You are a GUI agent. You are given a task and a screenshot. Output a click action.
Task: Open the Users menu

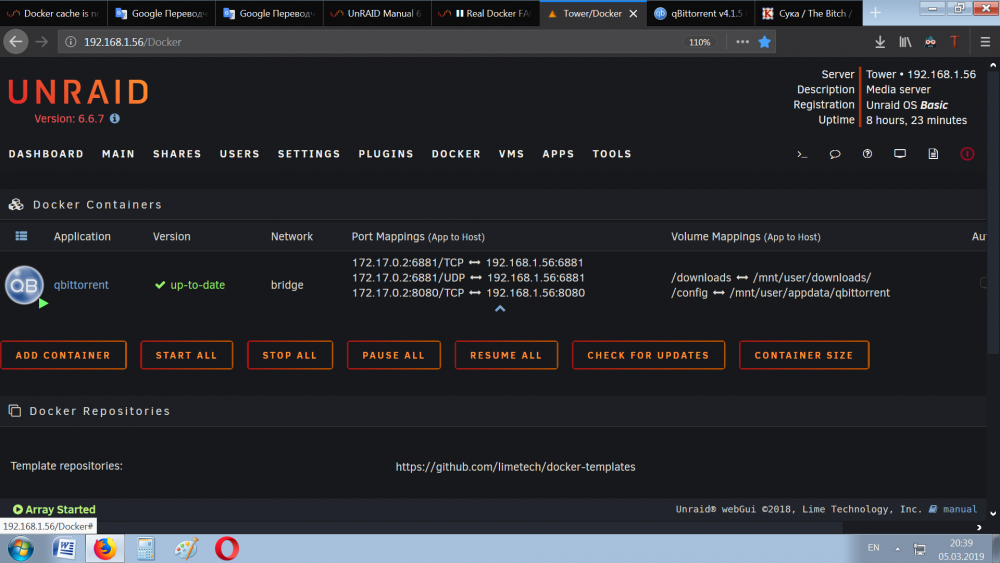click(240, 154)
